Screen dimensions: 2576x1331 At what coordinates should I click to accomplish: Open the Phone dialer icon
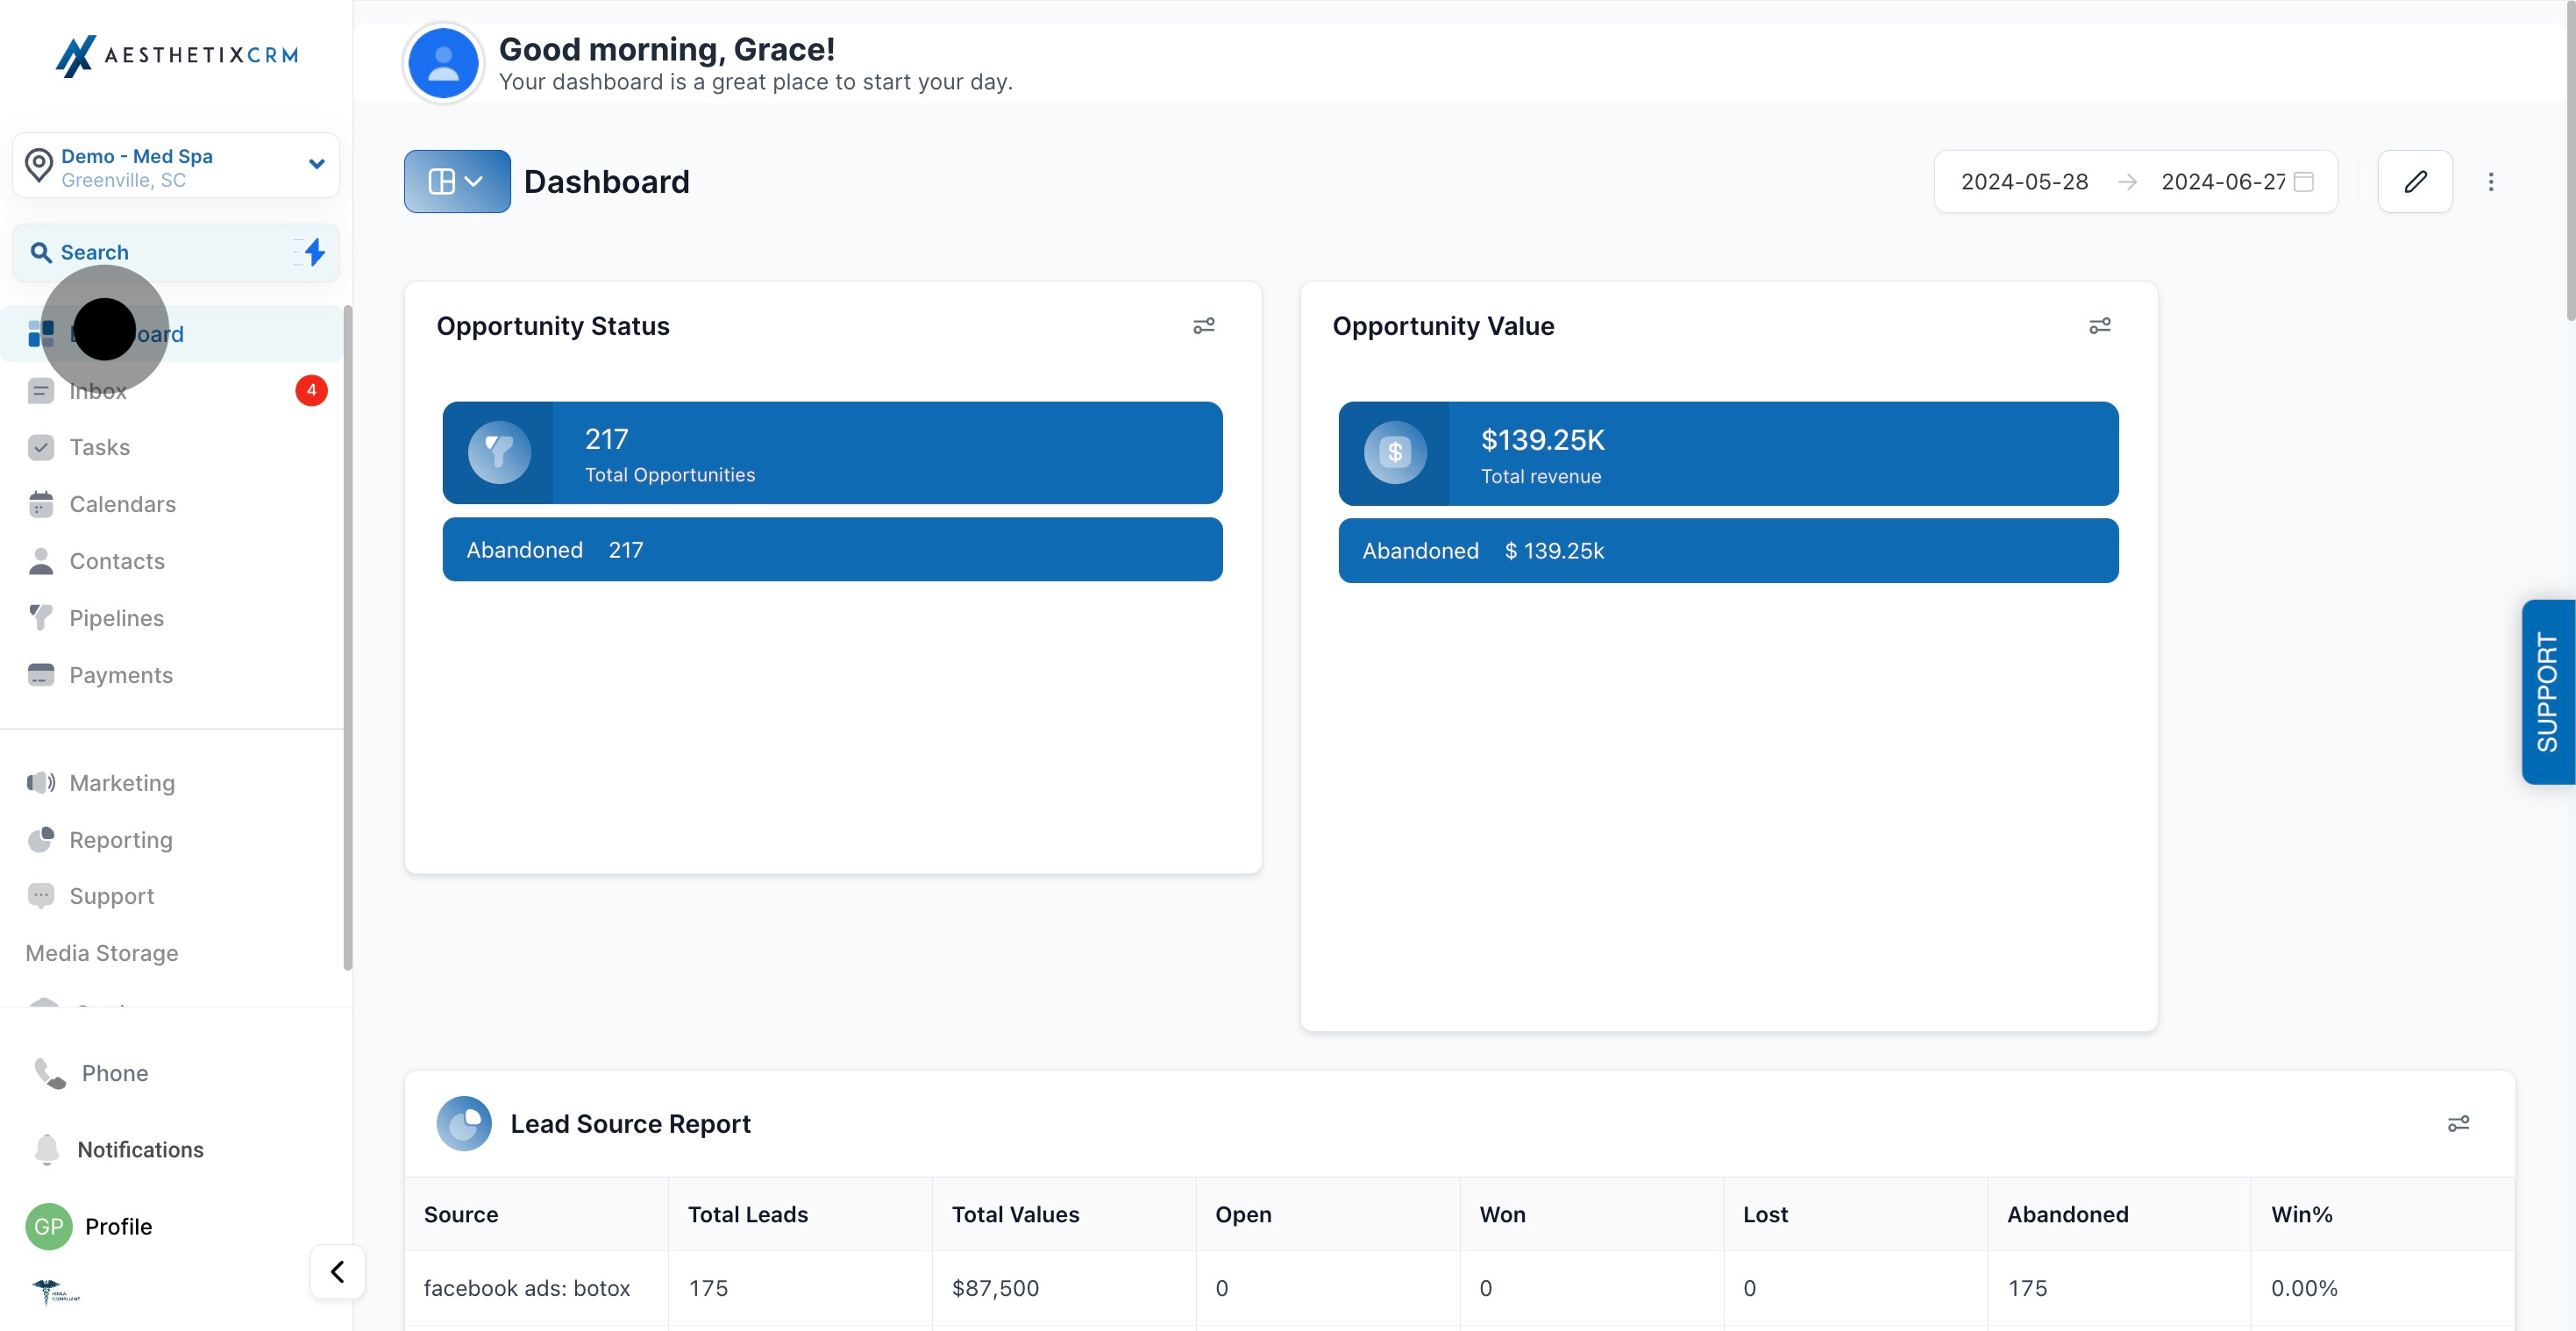click(x=50, y=1073)
